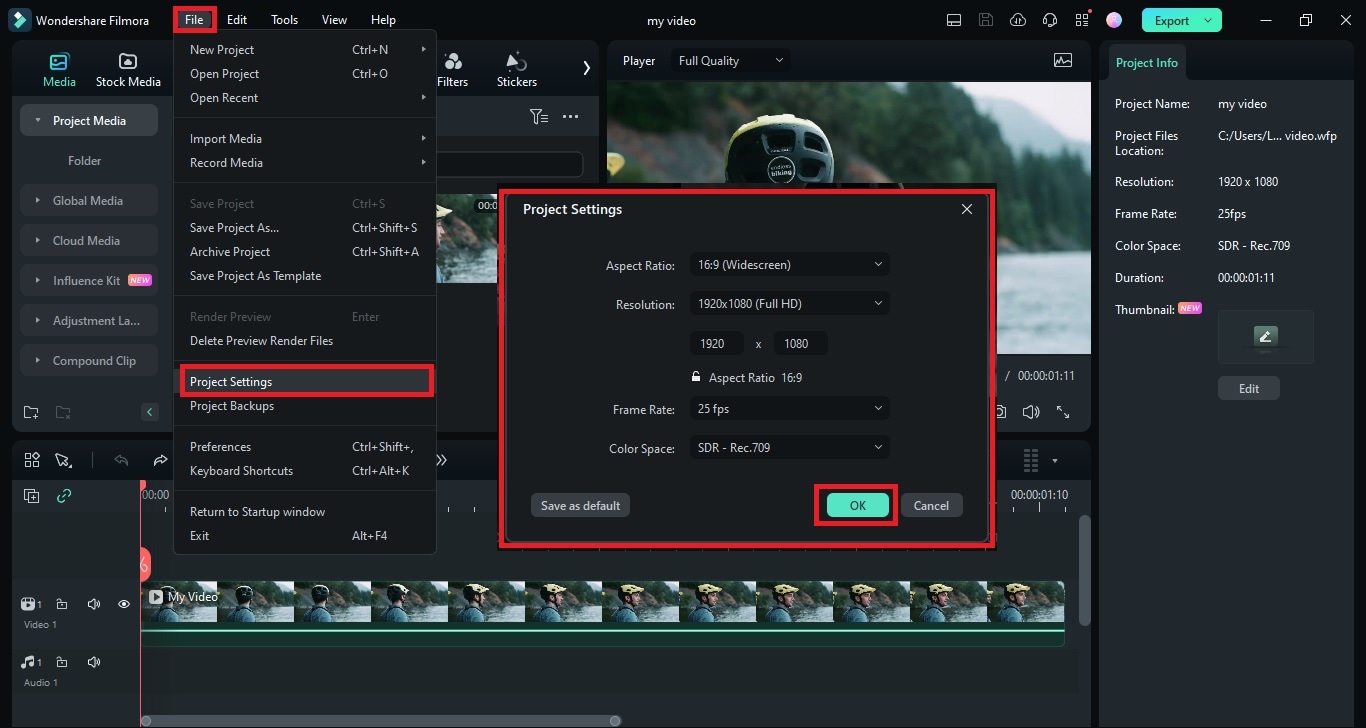Viewport: 1366px width, 728px height.
Task: Open the apps grid icon with red dot
Action: (1082, 20)
